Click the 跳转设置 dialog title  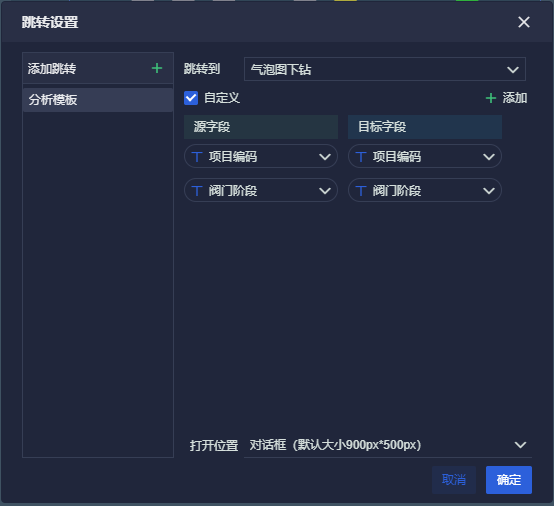coord(50,22)
